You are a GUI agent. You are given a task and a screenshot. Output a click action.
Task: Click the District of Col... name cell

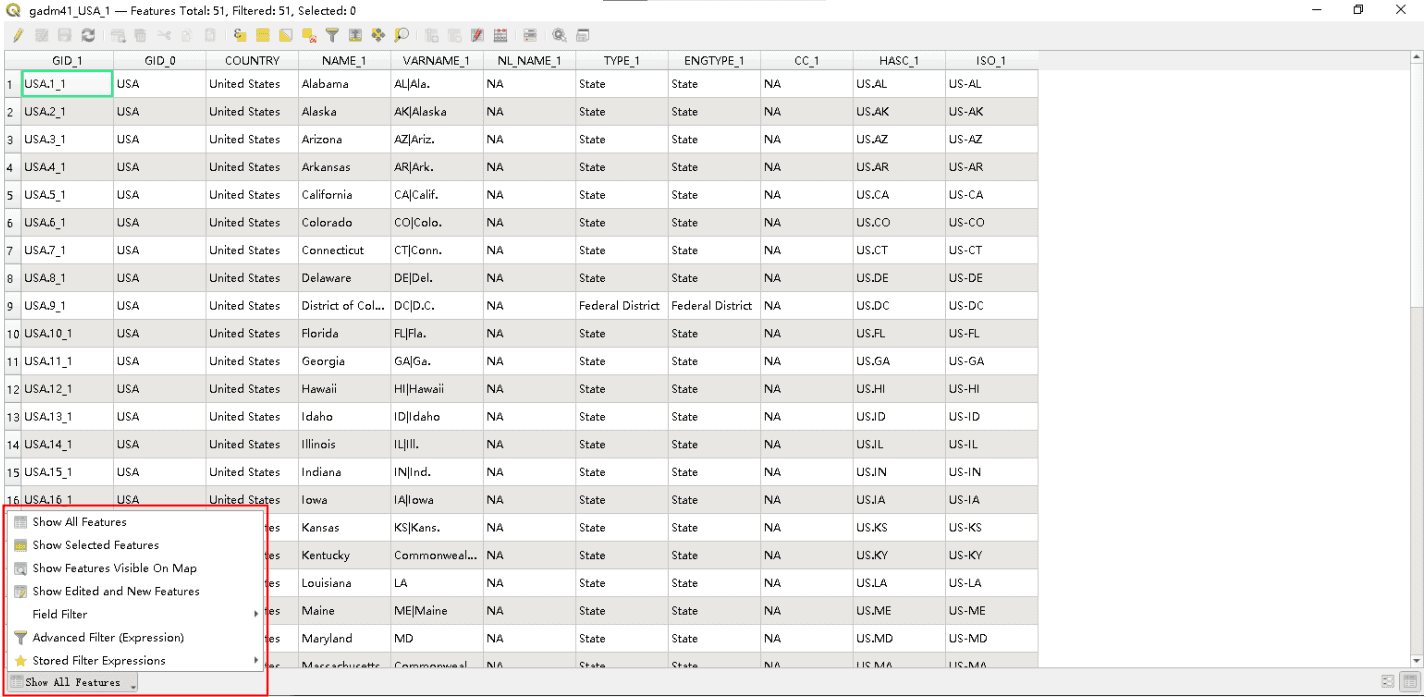click(x=344, y=306)
